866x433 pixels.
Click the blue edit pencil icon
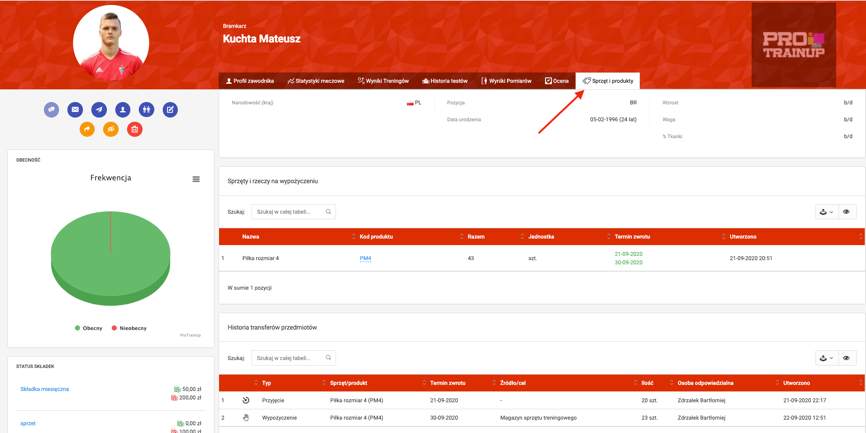(170, 110)
